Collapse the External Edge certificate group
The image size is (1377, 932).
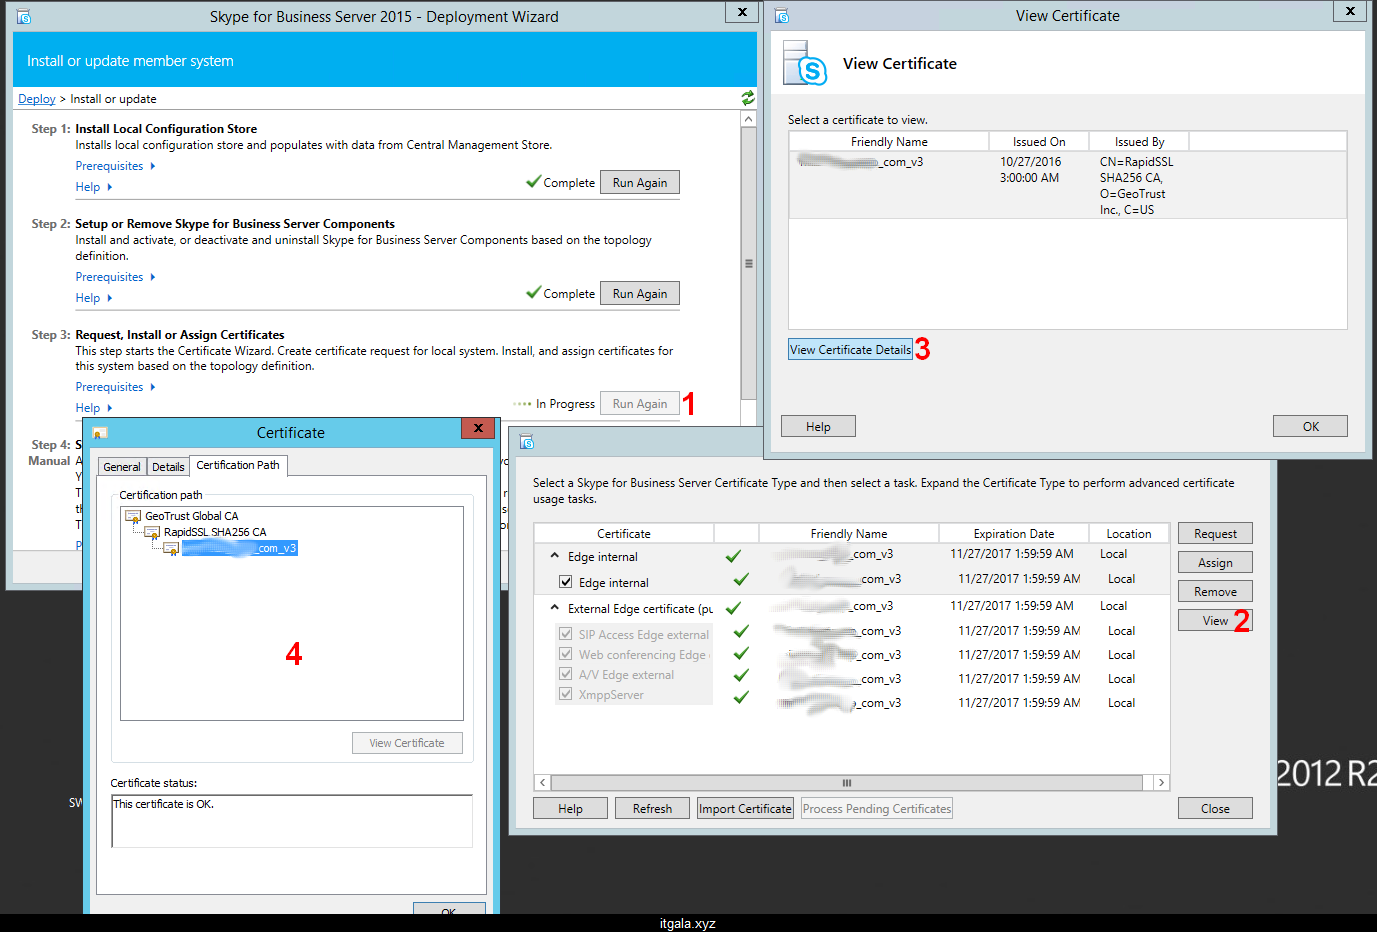555,607
